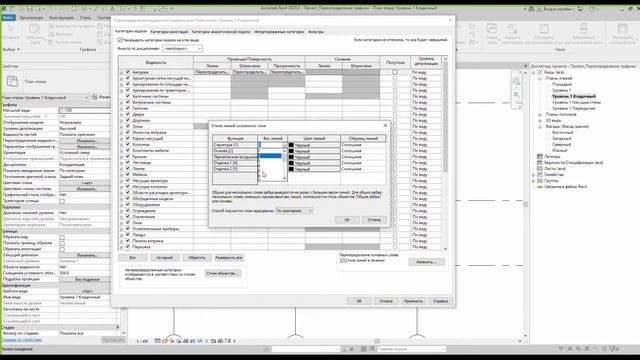Open line weight dropdown arrow for Структура row
This screenshot has height=360, width=640.
pos(284,145)
